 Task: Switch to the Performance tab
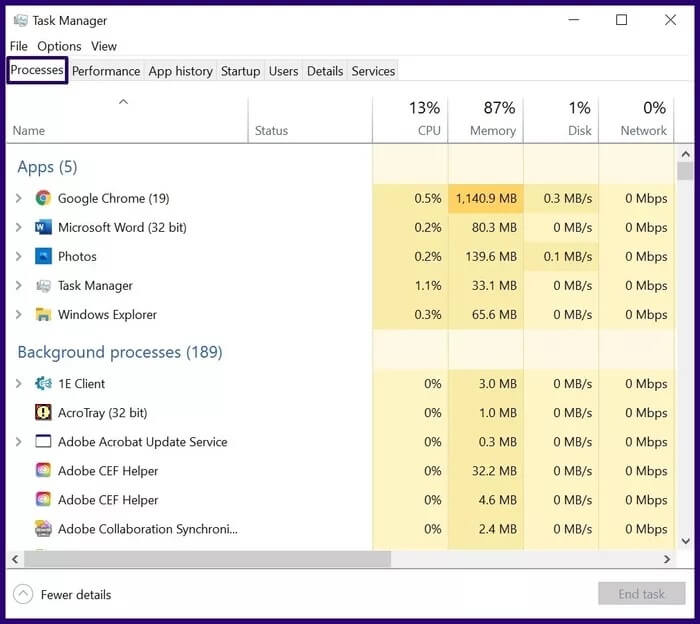pos(106,71)
